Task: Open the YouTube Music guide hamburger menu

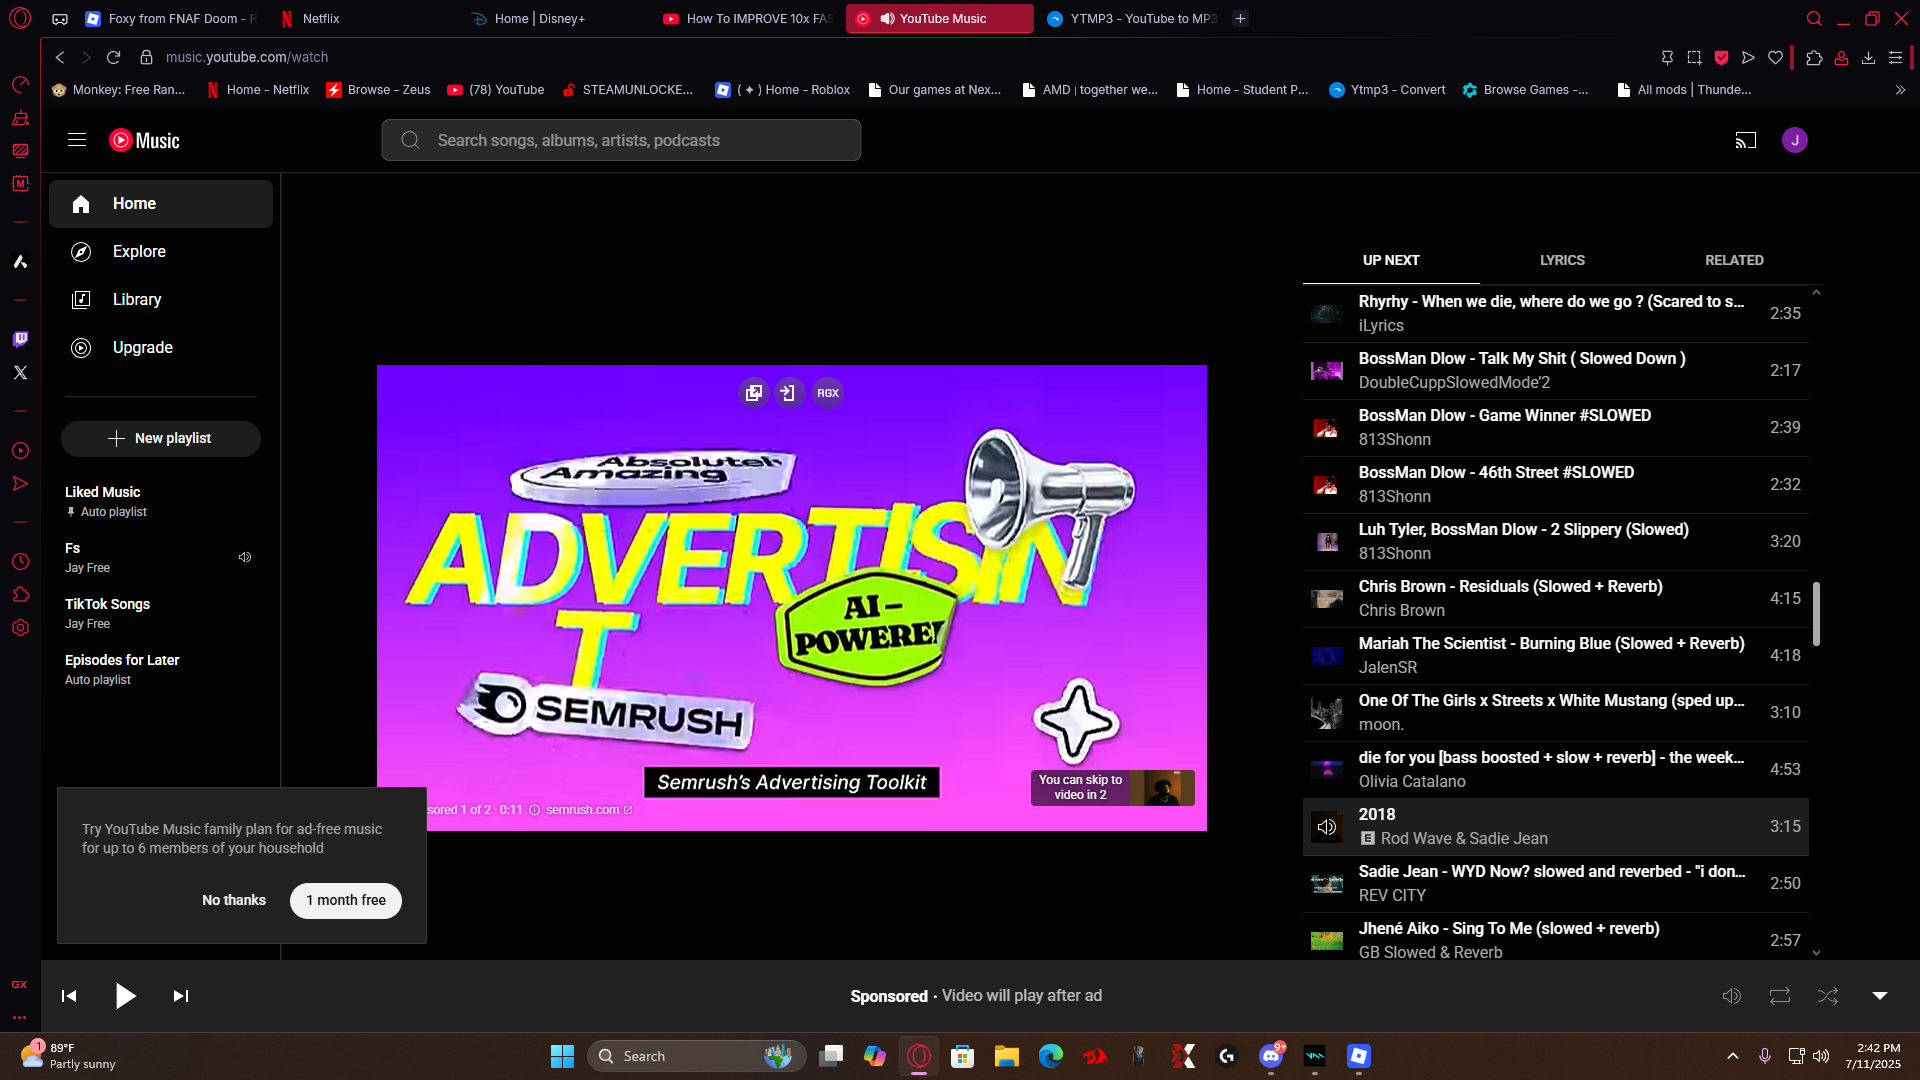Action: pyautogui.click(x=77, y=140)
